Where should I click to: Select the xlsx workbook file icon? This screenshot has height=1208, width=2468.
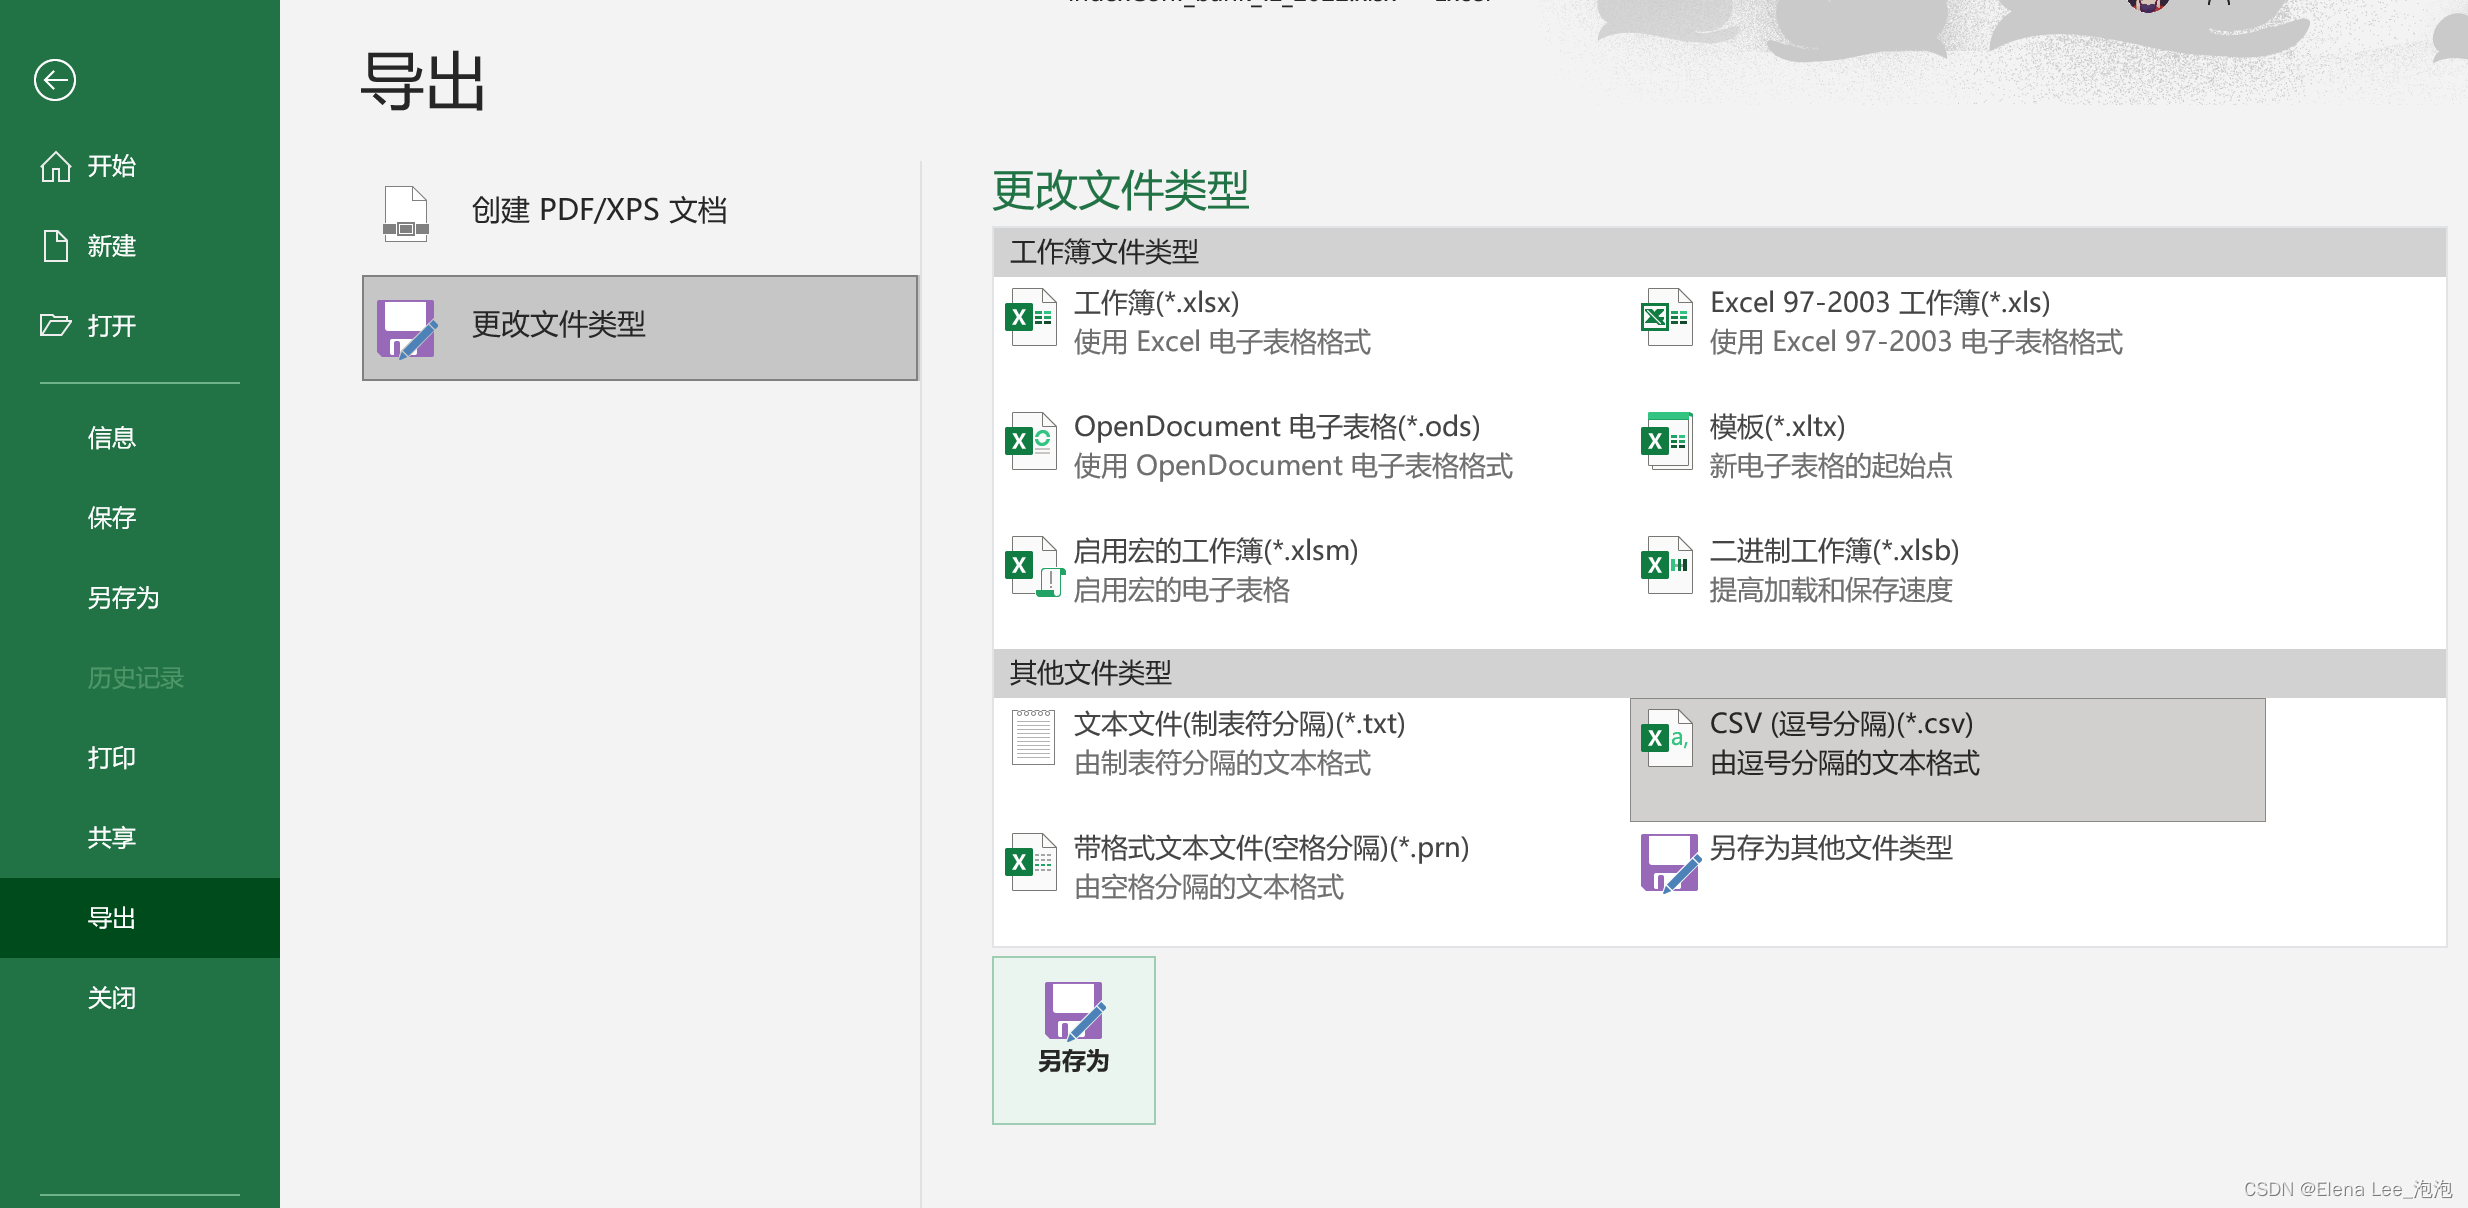1031,318
